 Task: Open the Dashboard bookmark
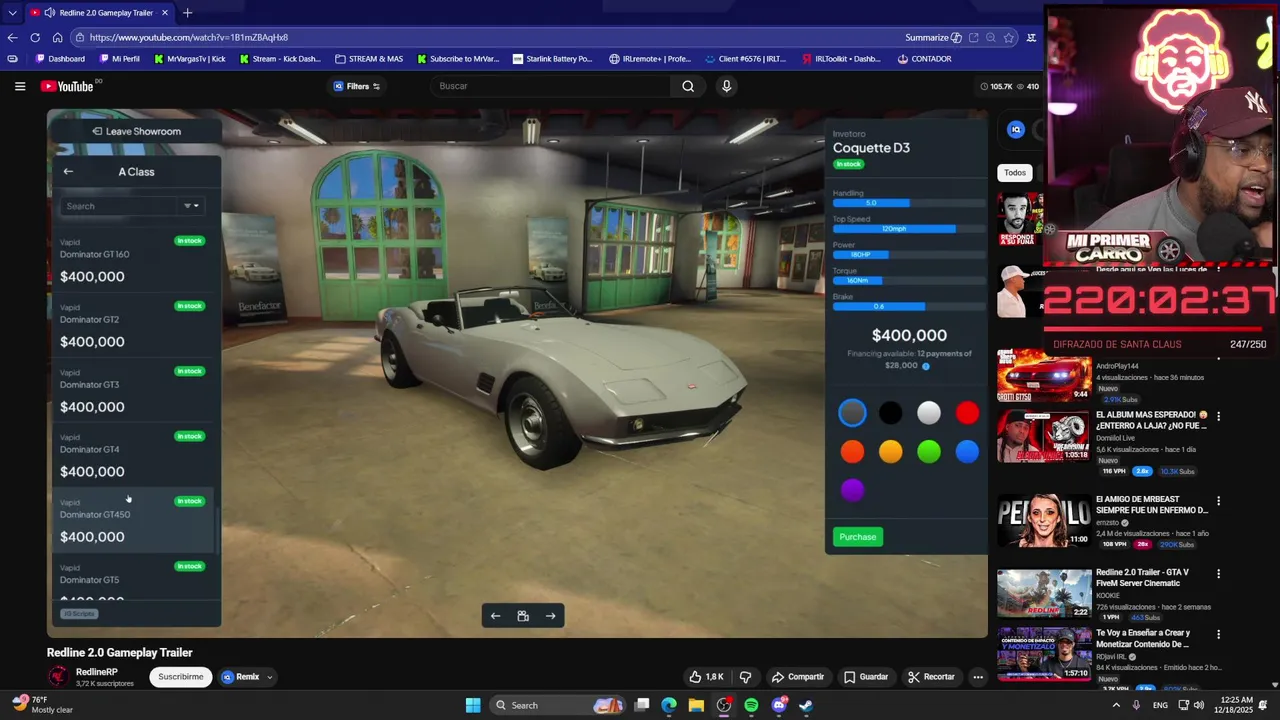(x=60, y=59)
